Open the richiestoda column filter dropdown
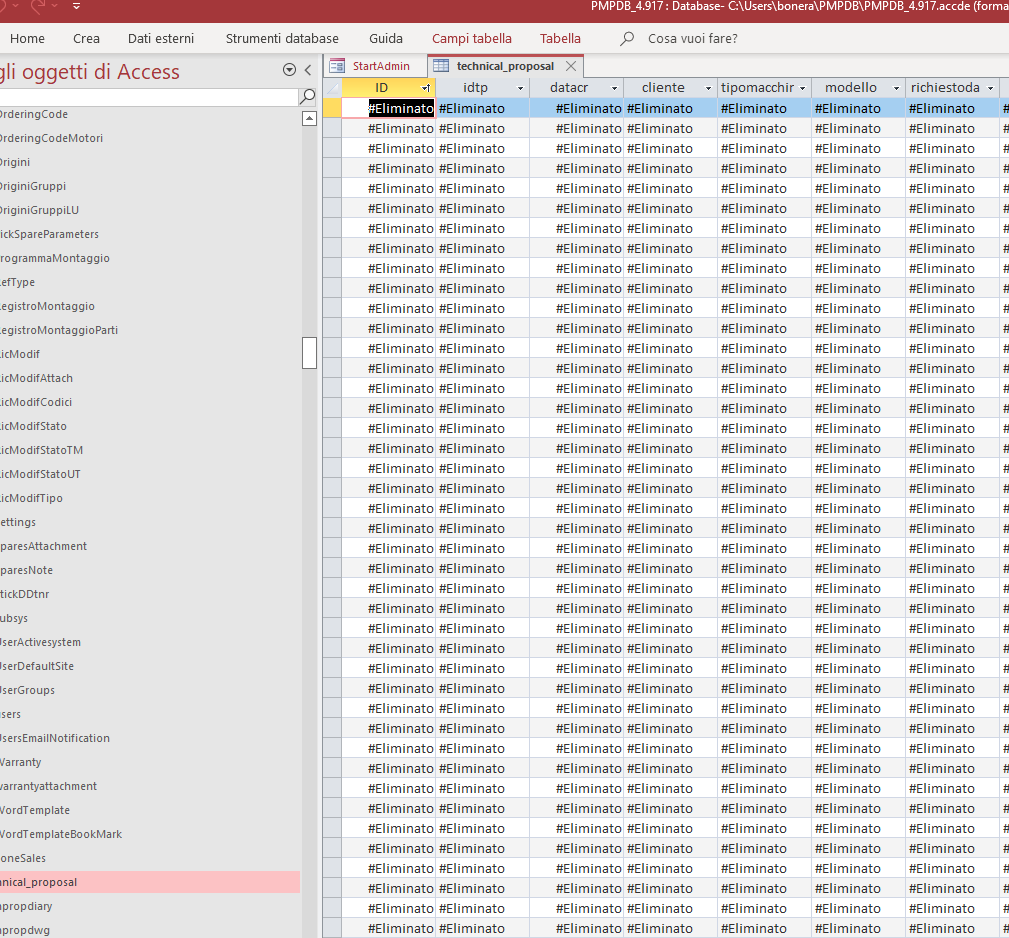The image size is (1009, 938). click(x=990, y=88)
